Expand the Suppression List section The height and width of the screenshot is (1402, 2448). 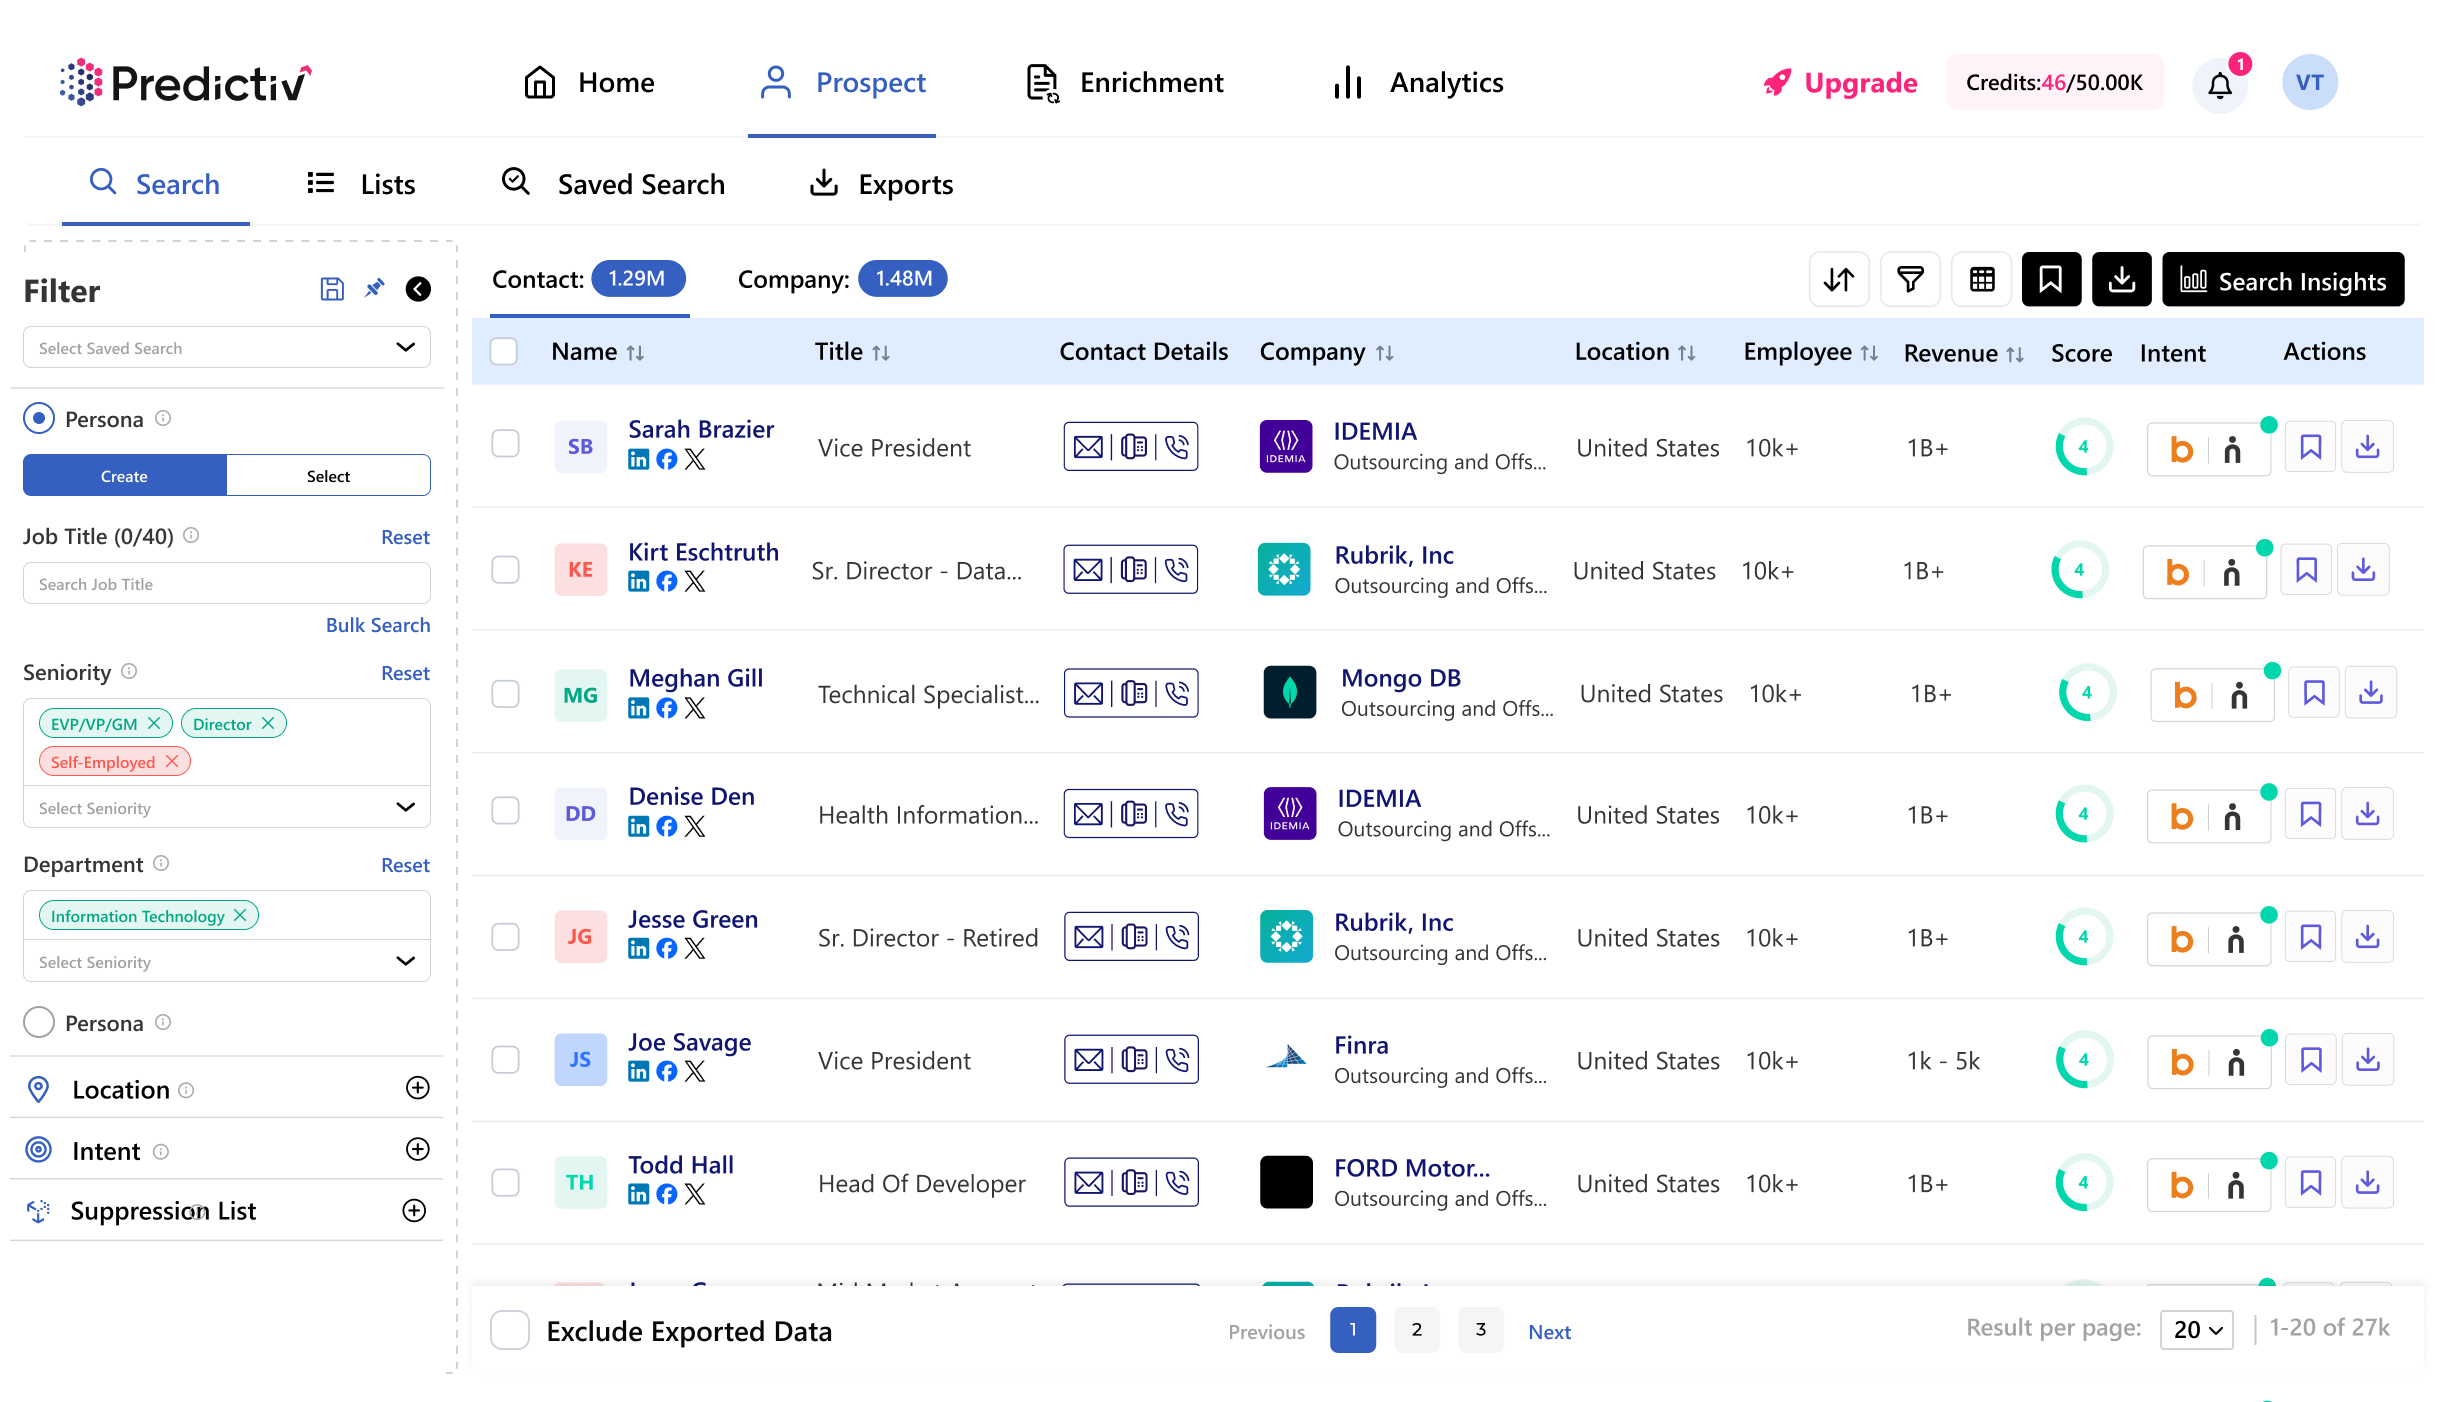tap(414, 1211)
